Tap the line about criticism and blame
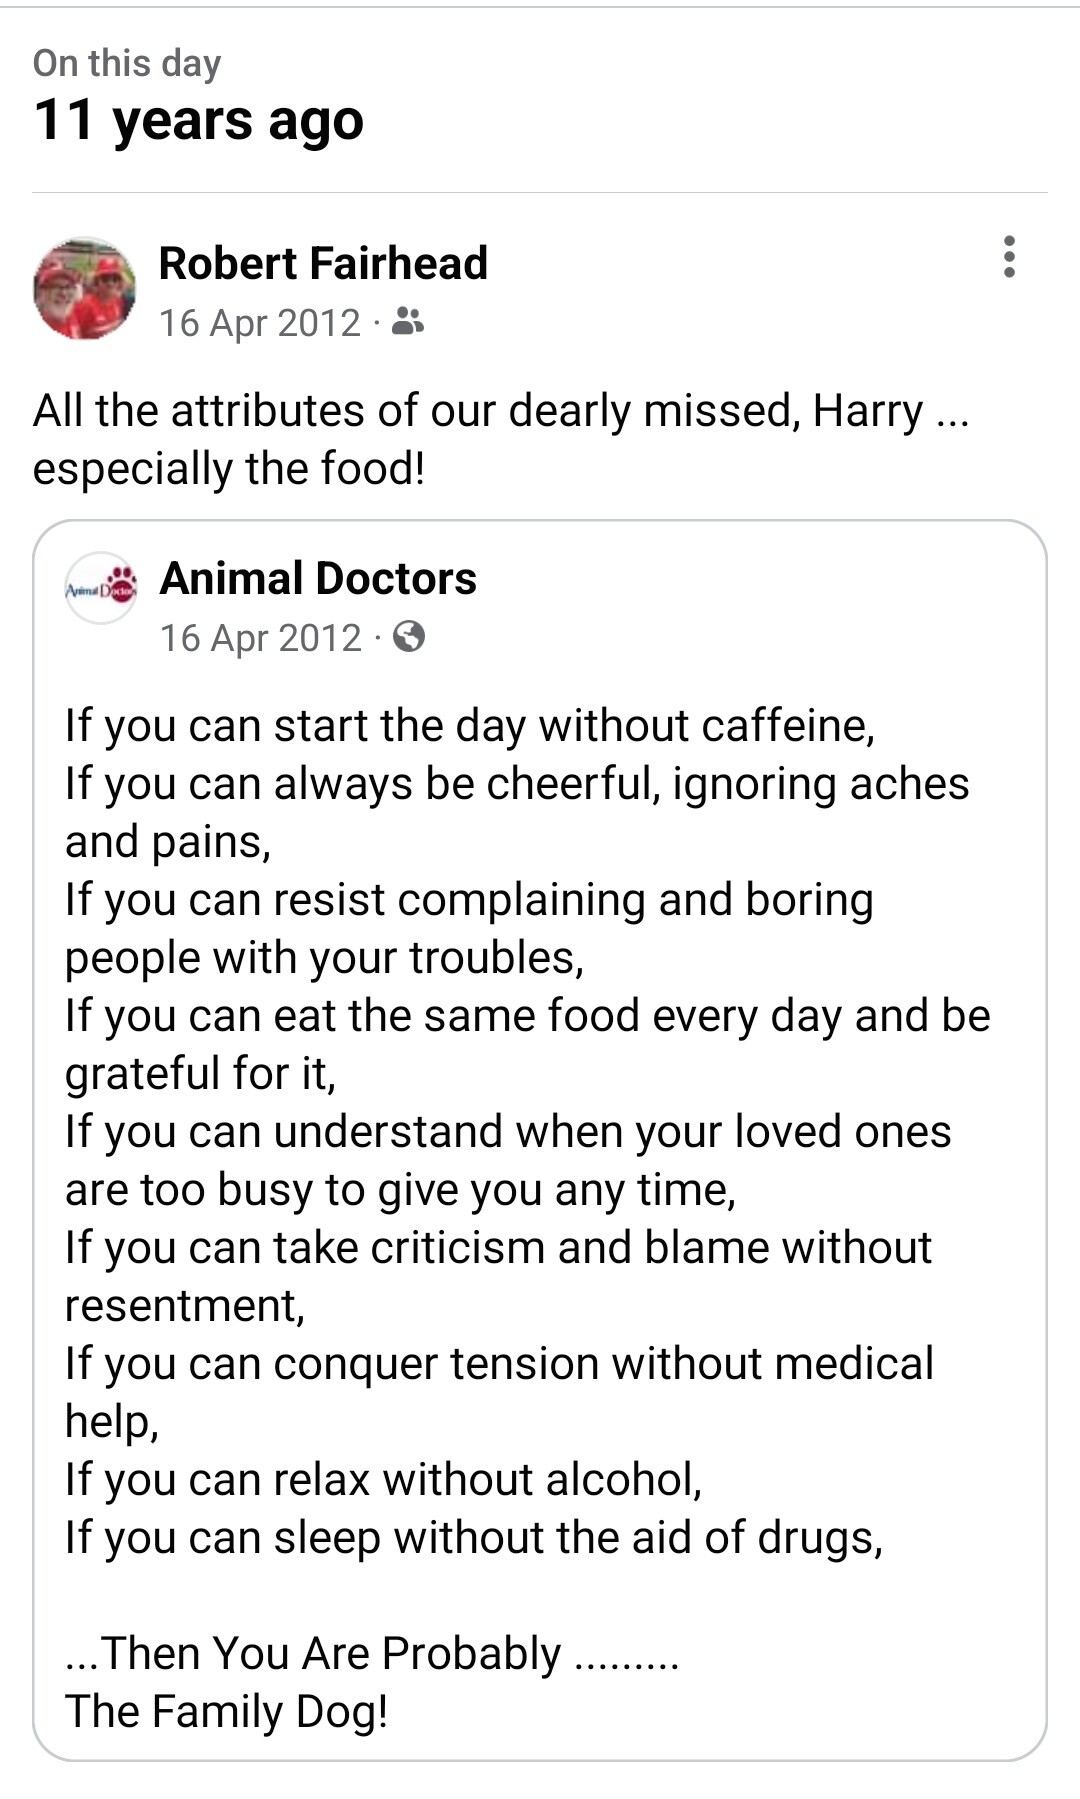The image size is (1080, 1799). point(498,1248)
